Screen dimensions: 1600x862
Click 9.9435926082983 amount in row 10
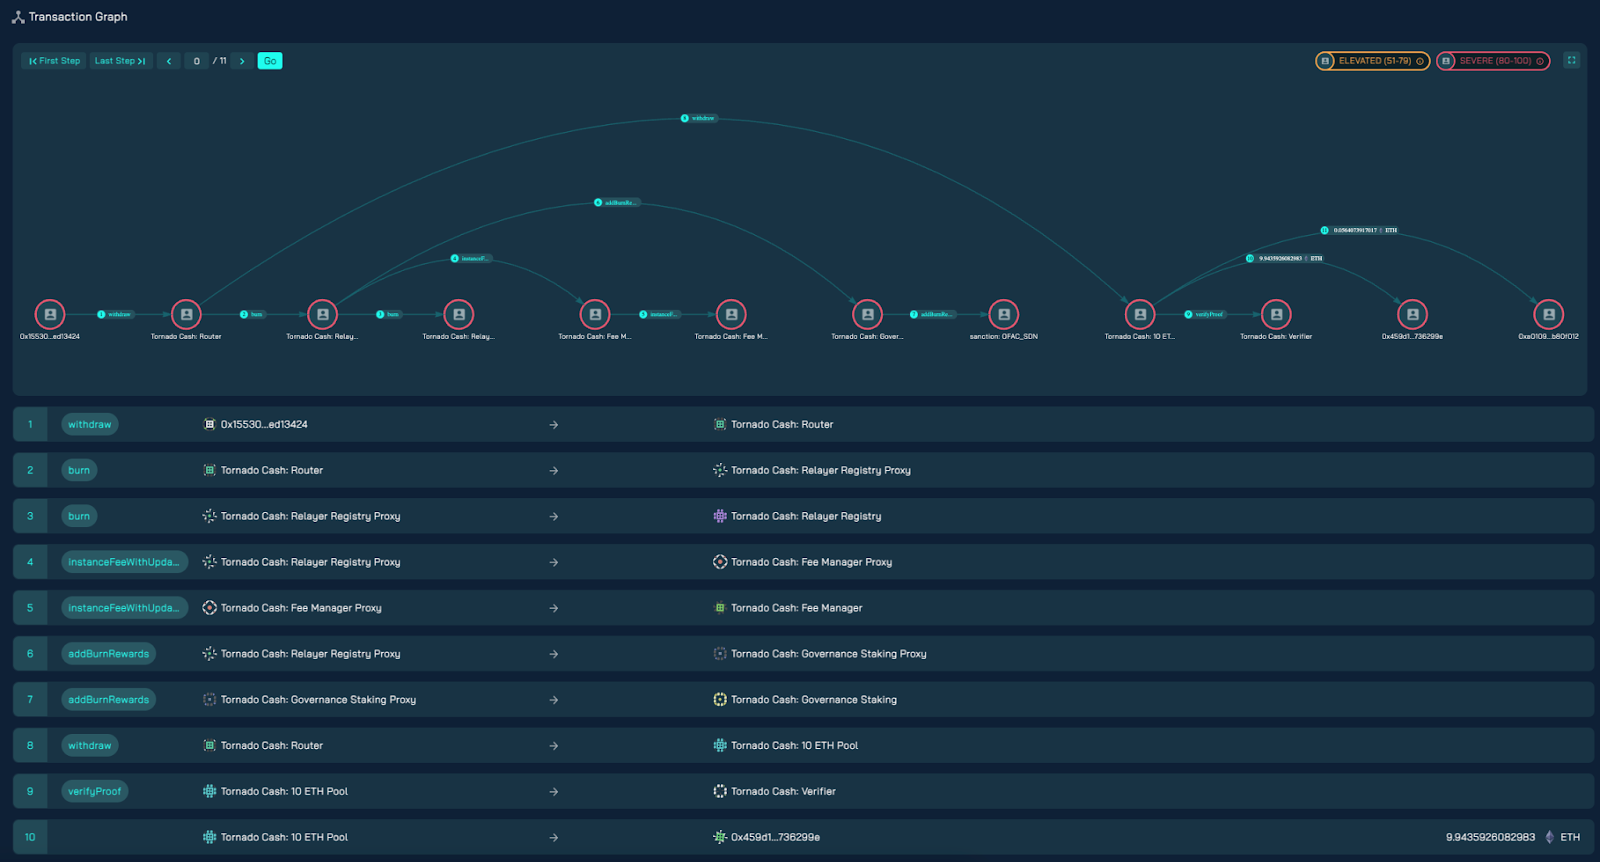(1490, 837)
